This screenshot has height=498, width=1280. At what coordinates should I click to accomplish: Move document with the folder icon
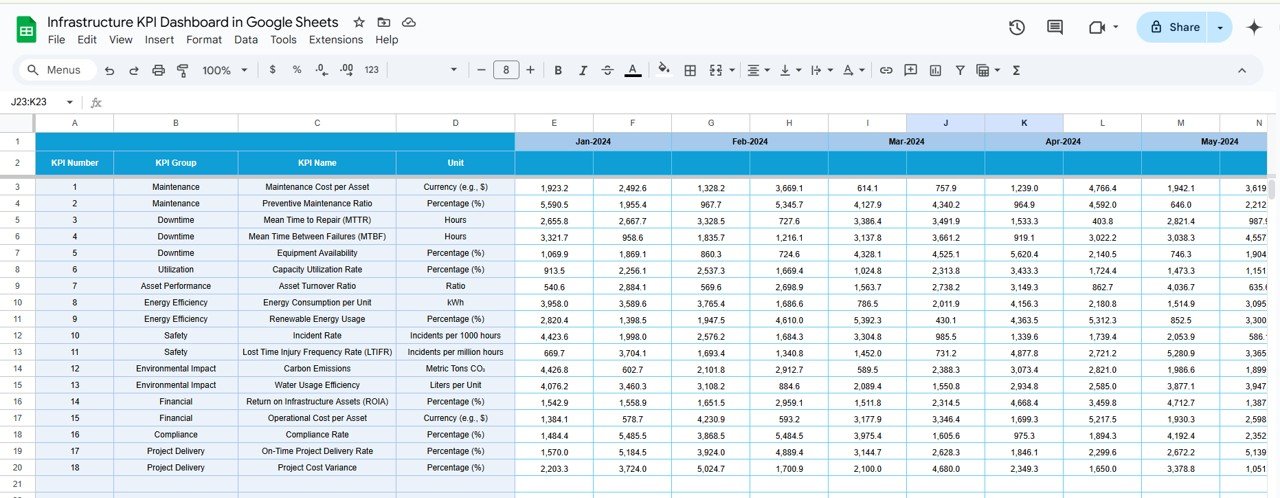coord(384,22)
